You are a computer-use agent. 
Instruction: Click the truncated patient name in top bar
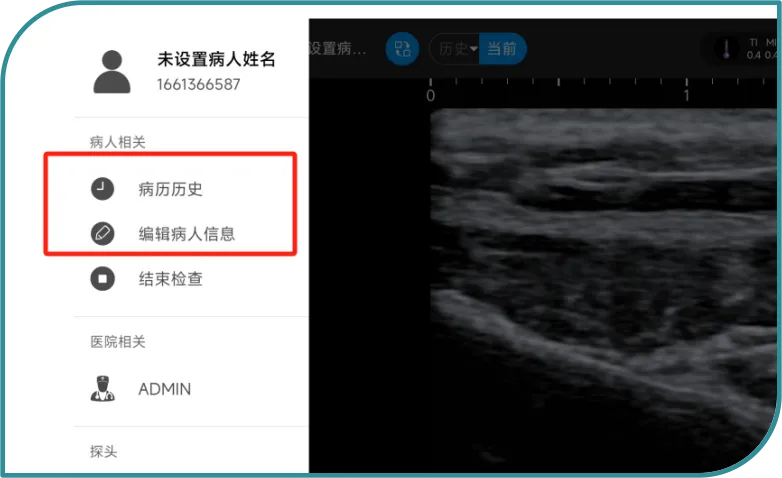tap(338, 49)
